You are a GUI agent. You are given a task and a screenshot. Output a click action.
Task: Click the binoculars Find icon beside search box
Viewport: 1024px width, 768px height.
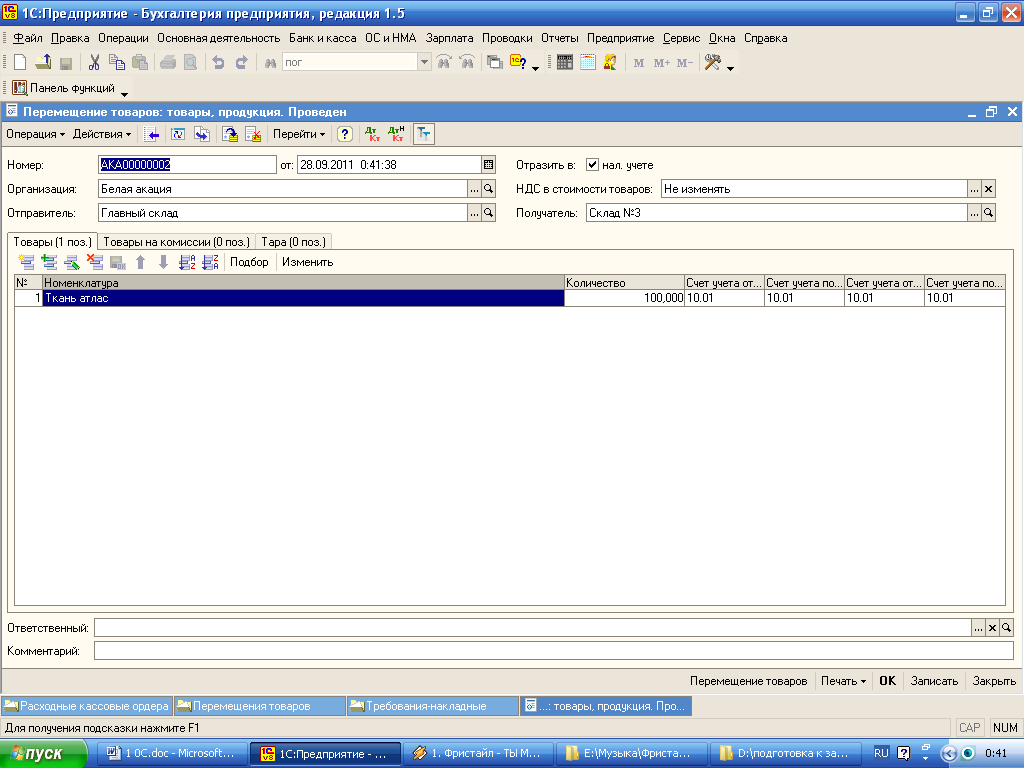[270, 63]
